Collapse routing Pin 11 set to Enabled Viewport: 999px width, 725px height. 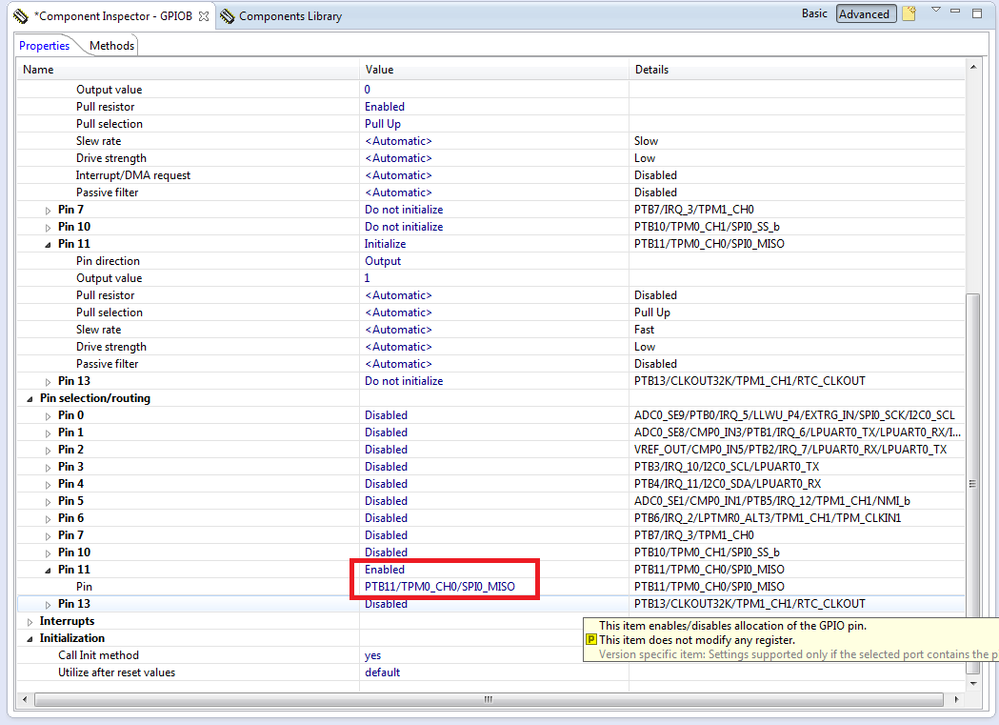[48, 570]
